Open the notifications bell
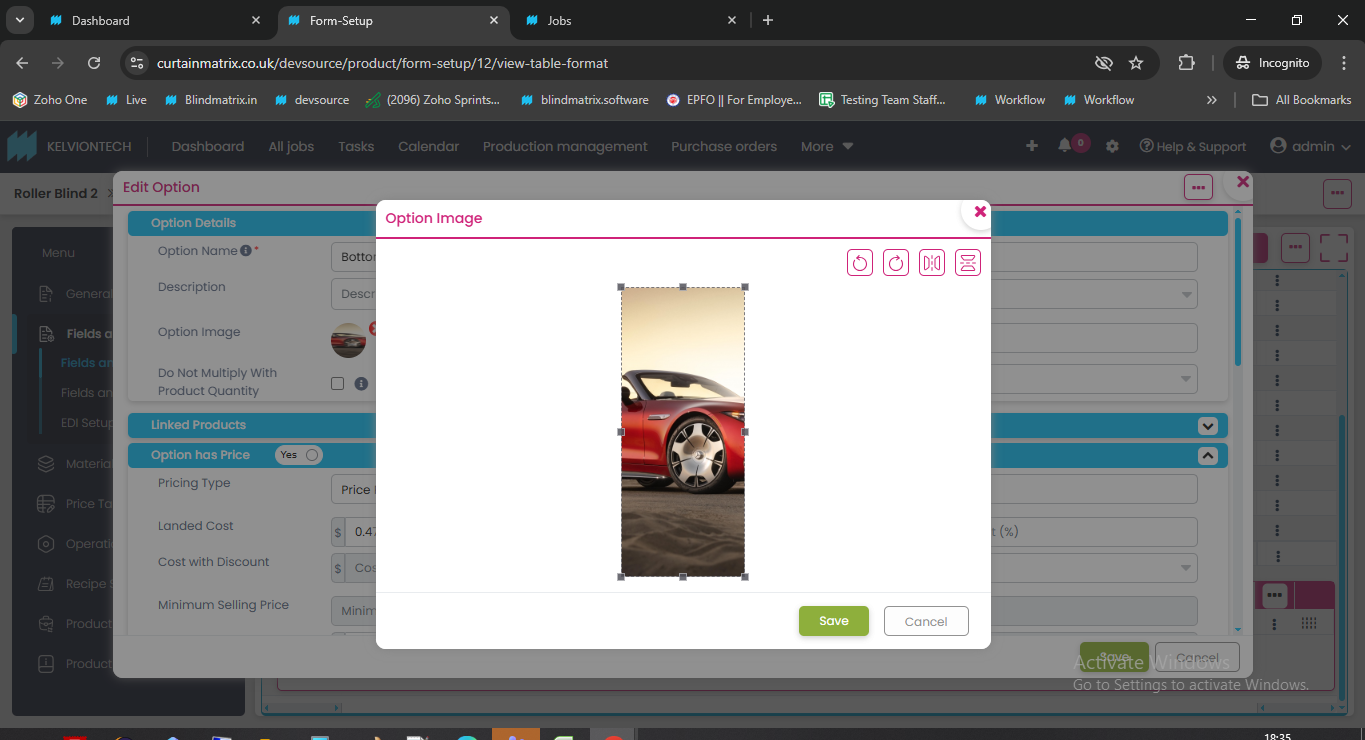The height and width of the screenshot is (740, 1365). 1064,146
